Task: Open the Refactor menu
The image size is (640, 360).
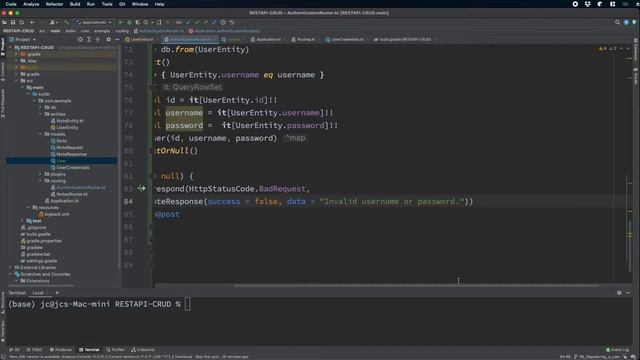Action: click(54, 4)
